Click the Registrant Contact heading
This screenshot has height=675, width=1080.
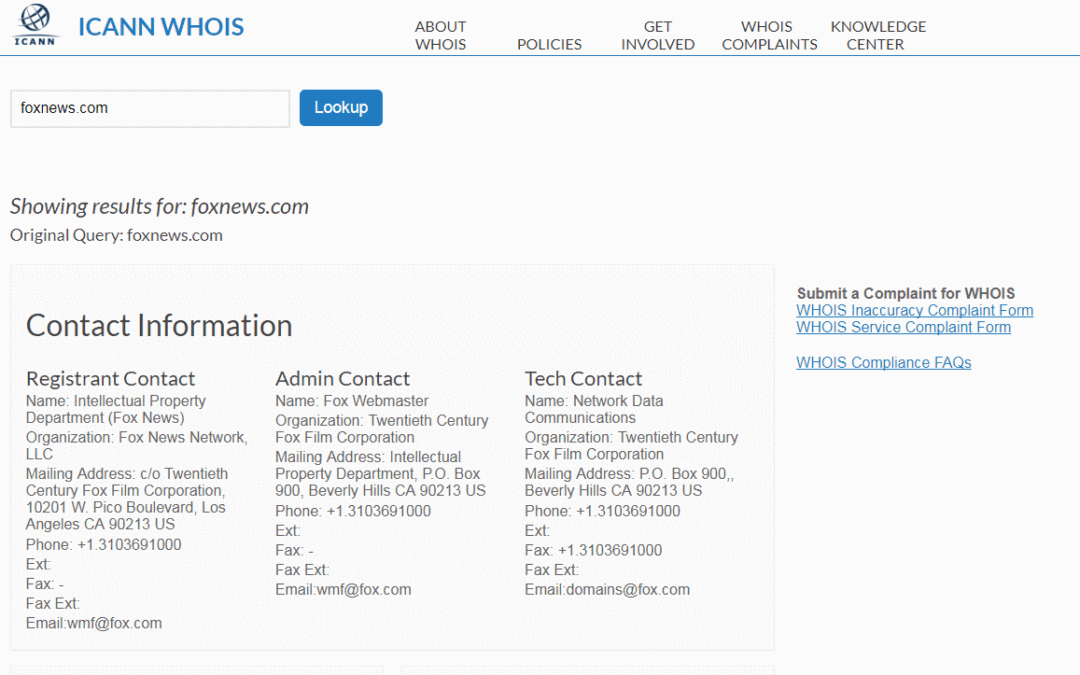tap(110, 379)
